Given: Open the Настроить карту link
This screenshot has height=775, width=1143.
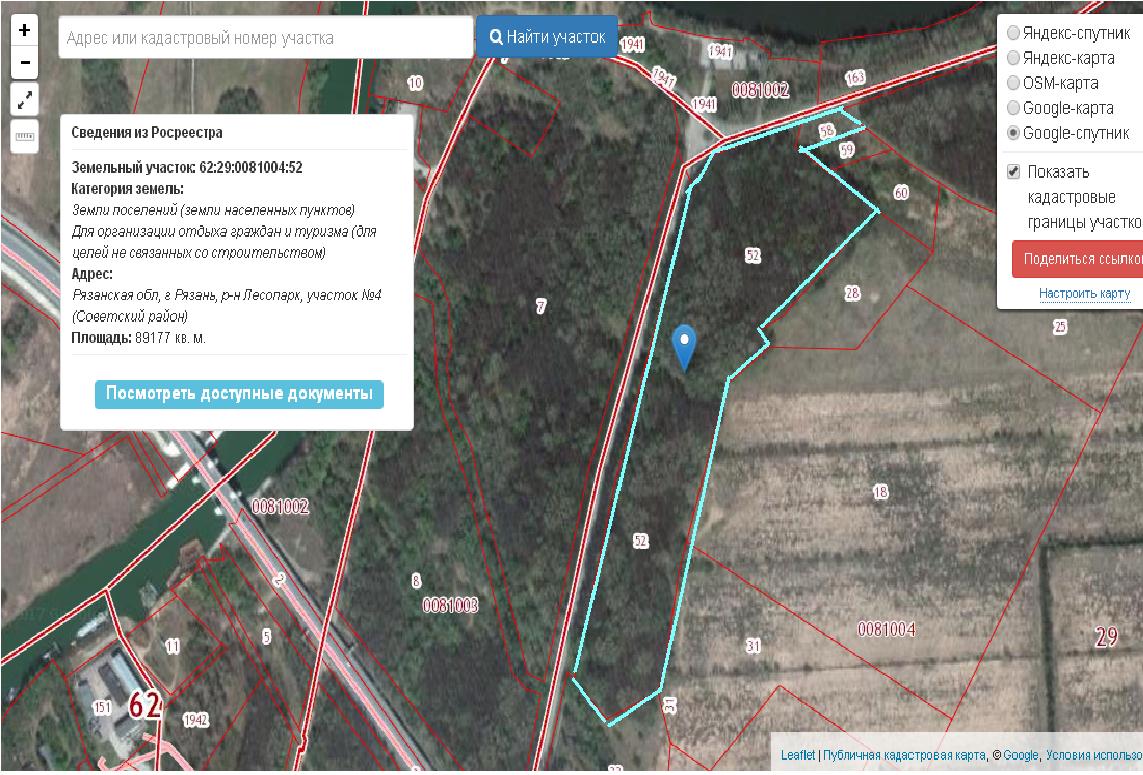Looking at the screenshot, I should [1085, 293].
